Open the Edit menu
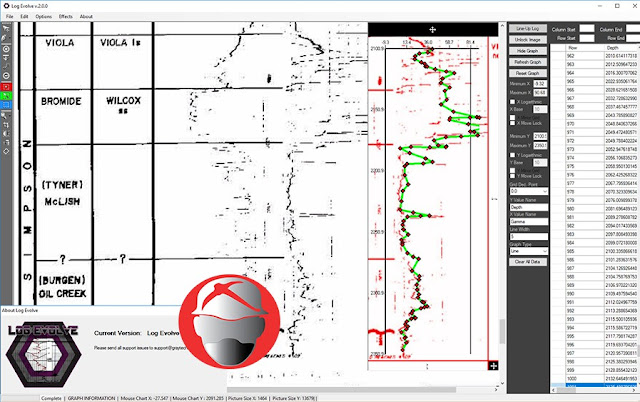The image size is (640, 402). tap(24, 17)
